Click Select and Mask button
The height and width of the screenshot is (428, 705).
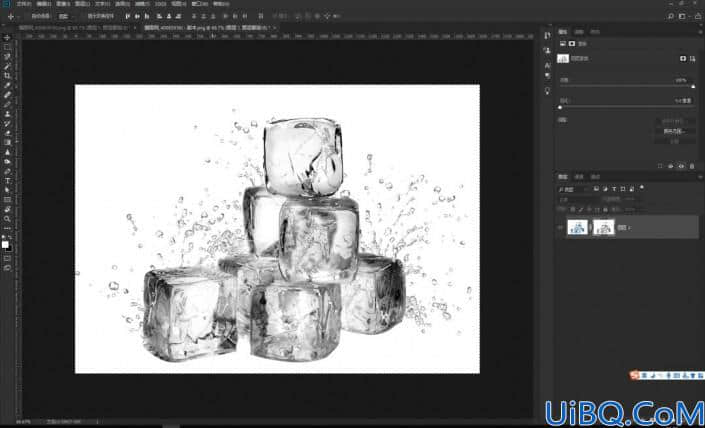click(x=673, y=121)
